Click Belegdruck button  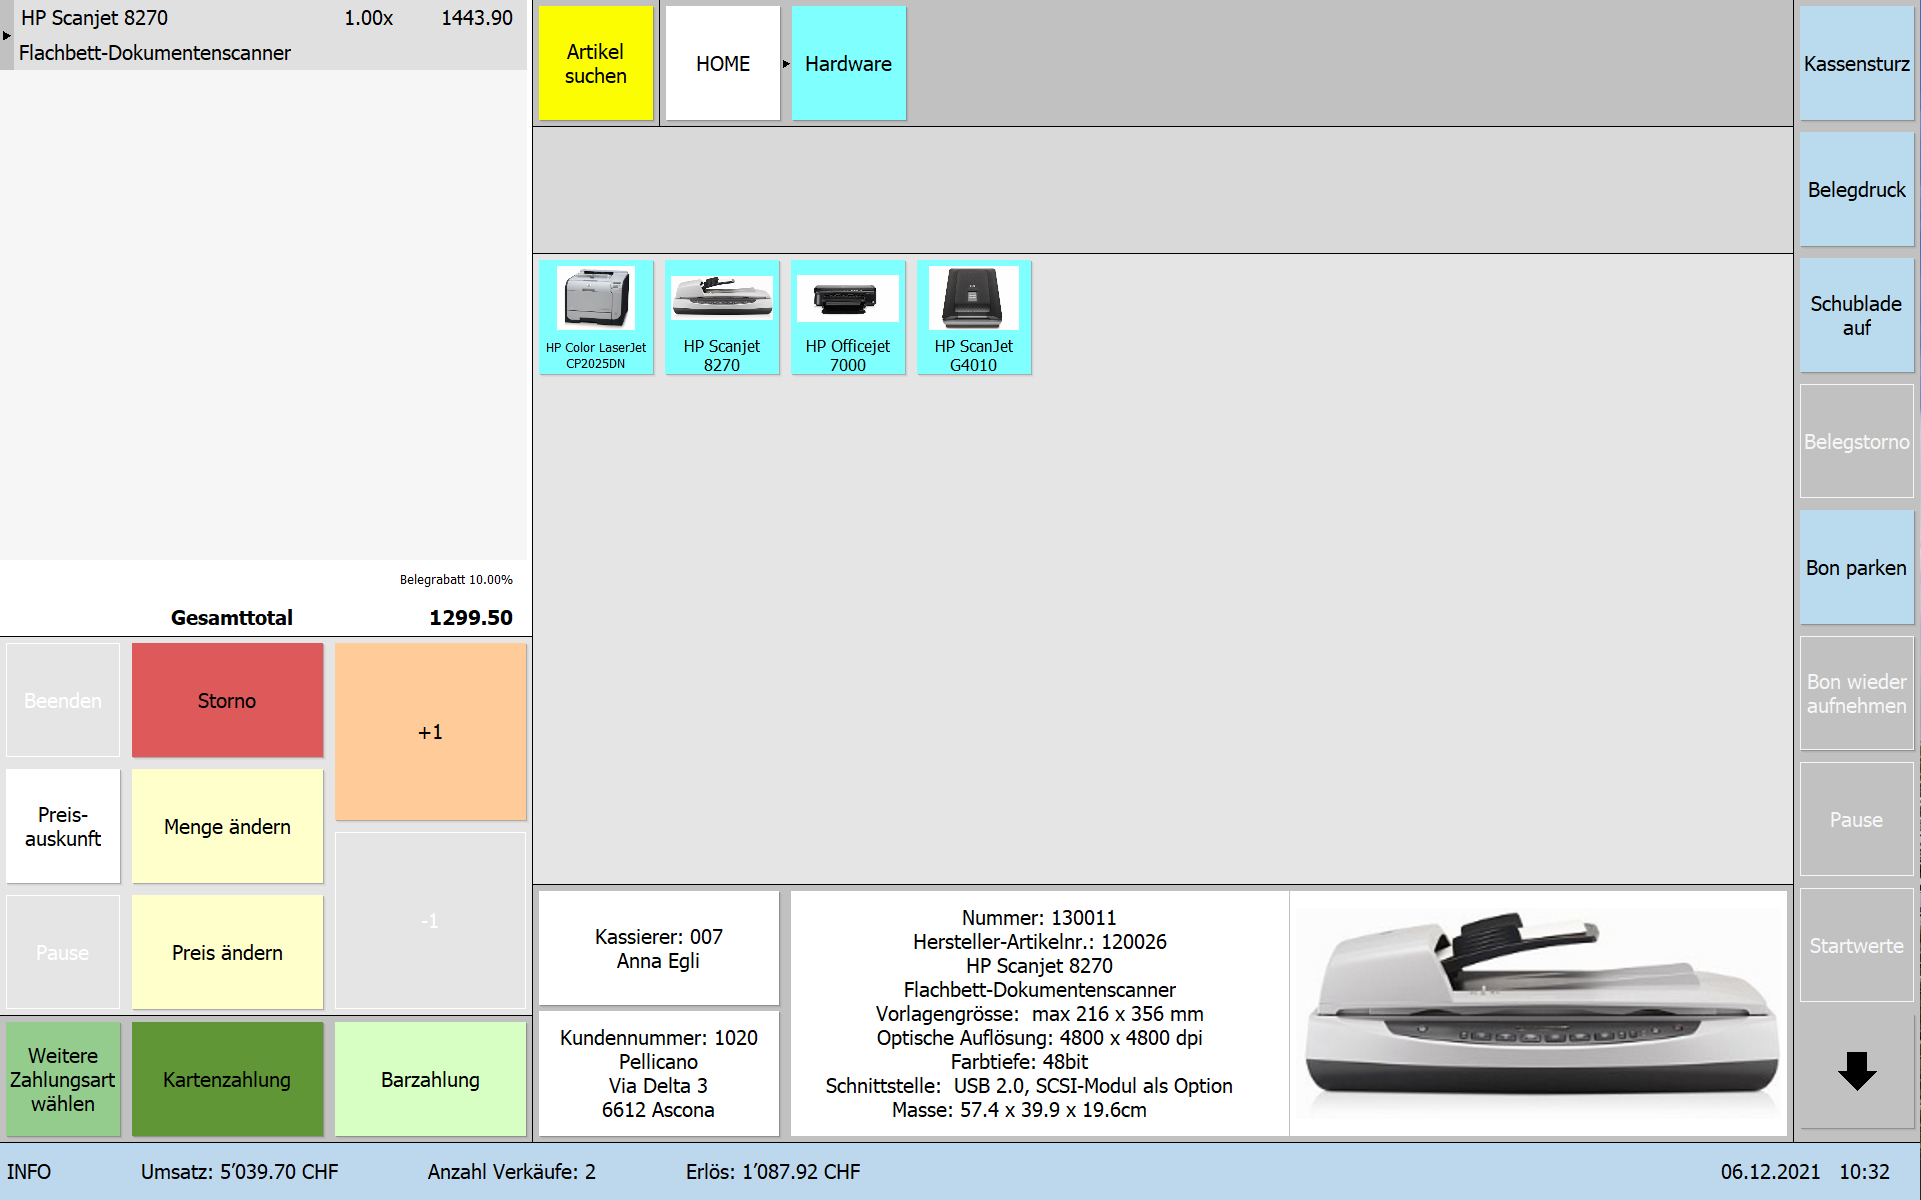(1857, 189)
